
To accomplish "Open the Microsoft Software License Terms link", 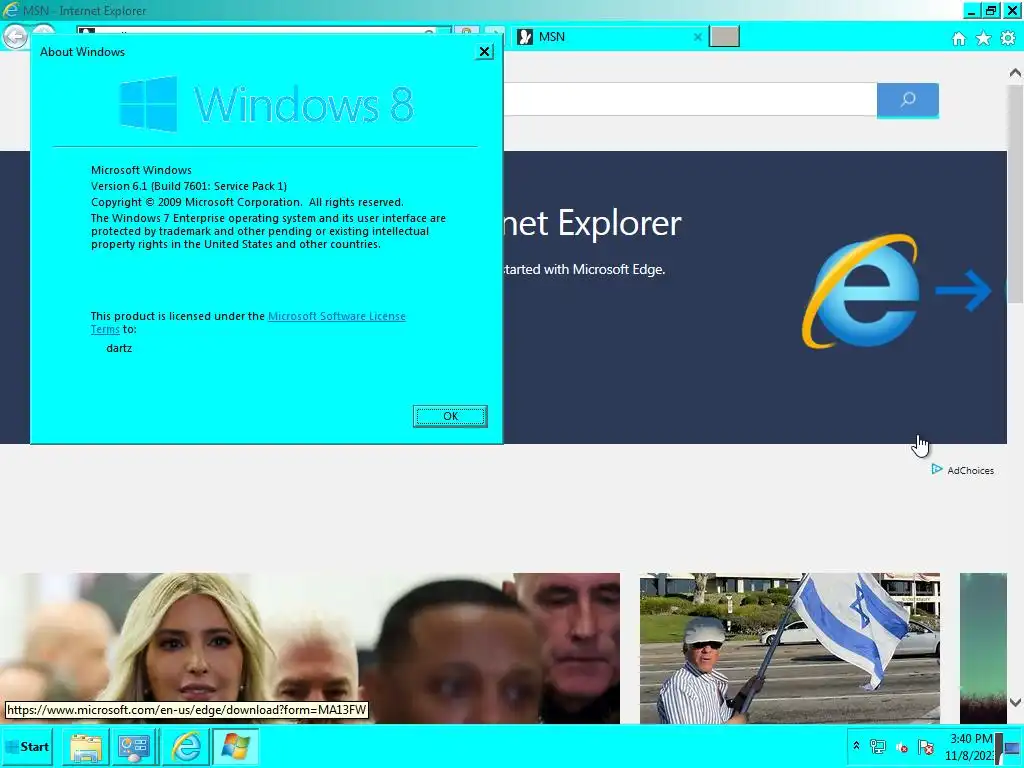I will pos(336,316).
